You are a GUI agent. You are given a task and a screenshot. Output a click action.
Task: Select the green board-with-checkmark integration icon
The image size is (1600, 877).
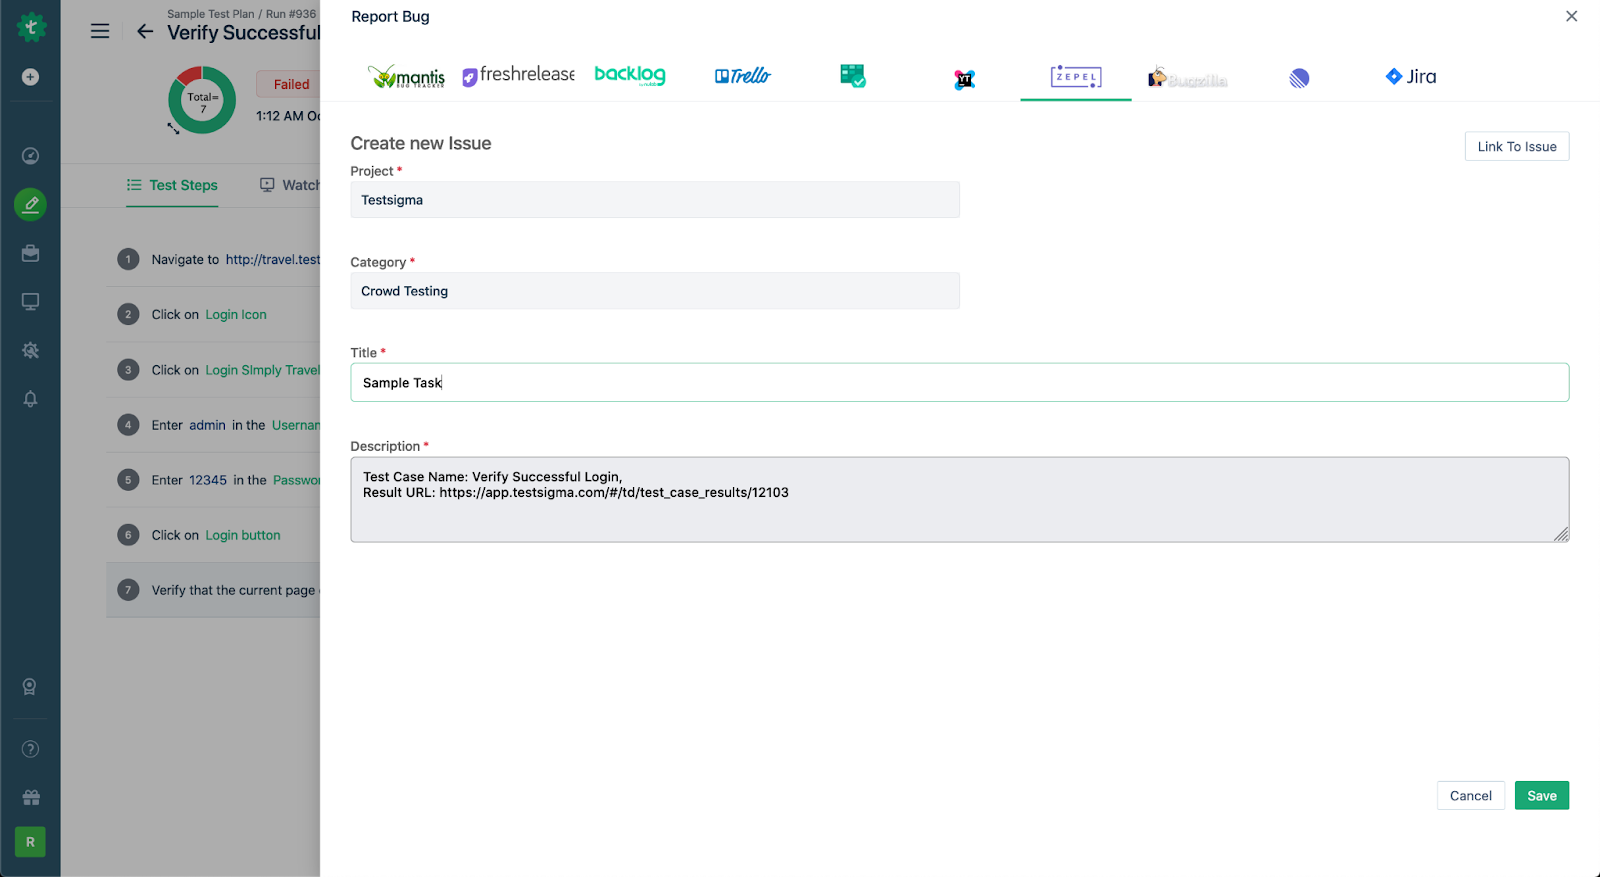pyautogui.click(x=853, y=76)
